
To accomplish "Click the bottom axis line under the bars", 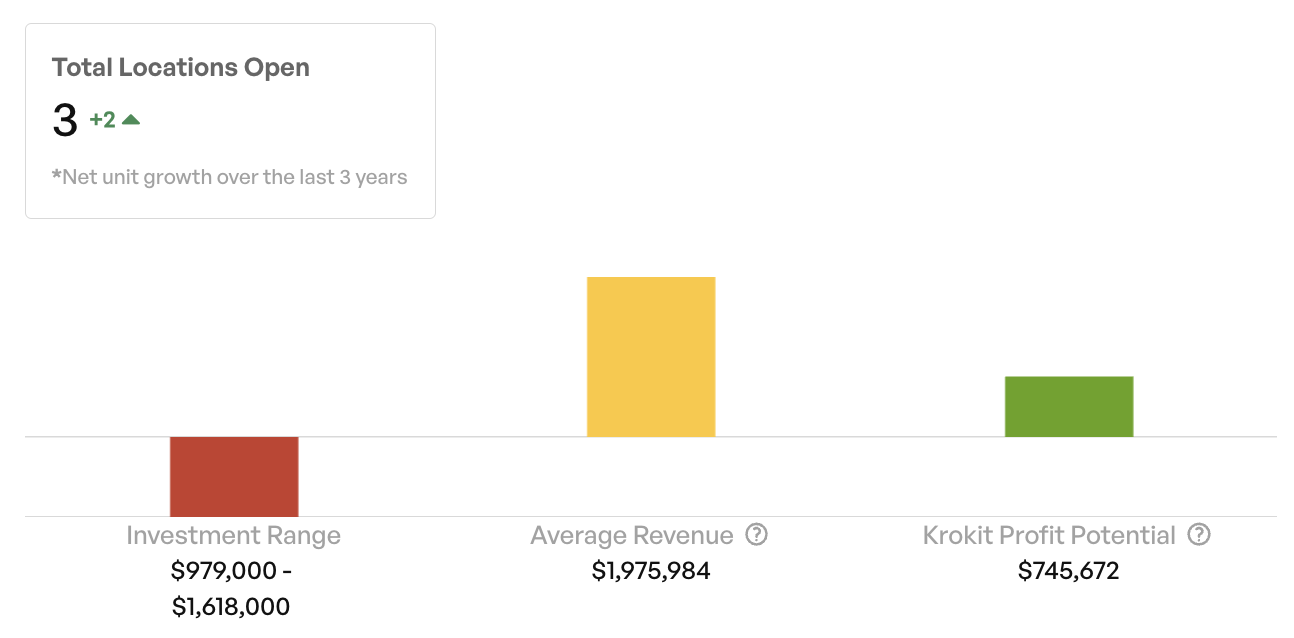I will point(450,516).
